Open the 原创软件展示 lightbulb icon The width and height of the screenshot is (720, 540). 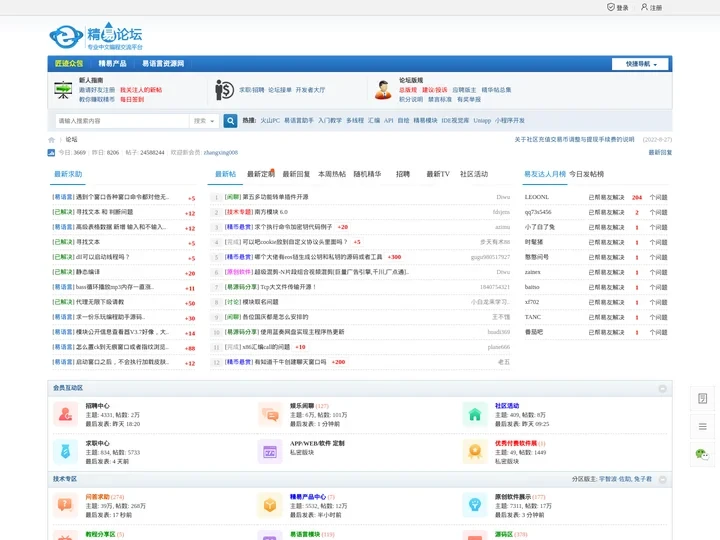tap(475, 505)
